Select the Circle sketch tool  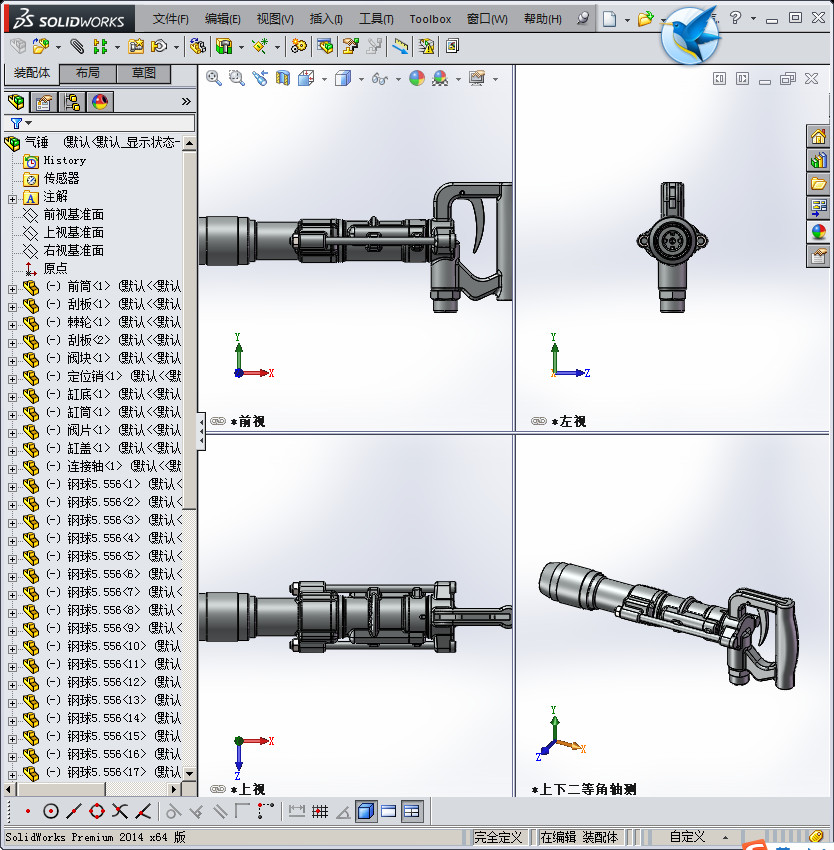pyautogui.click(x=49, y=811)
